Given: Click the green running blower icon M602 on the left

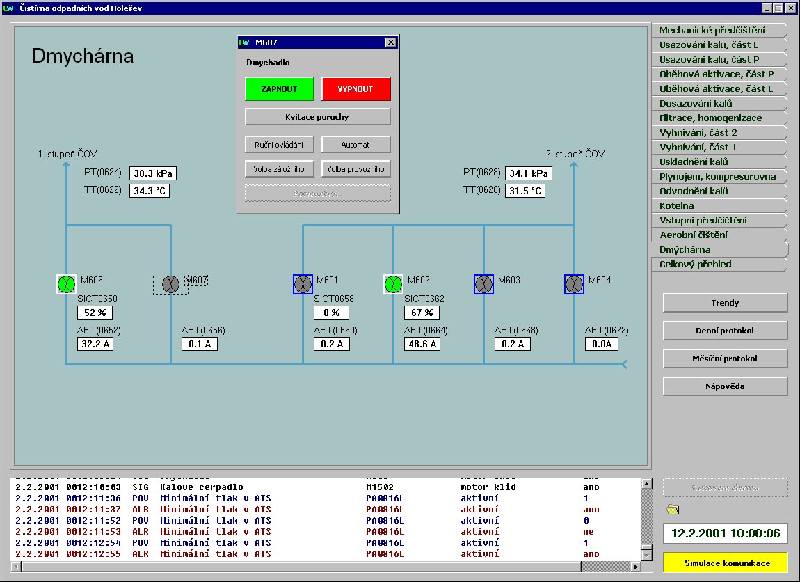Looking at the screenshot, I should click(66, 284).
